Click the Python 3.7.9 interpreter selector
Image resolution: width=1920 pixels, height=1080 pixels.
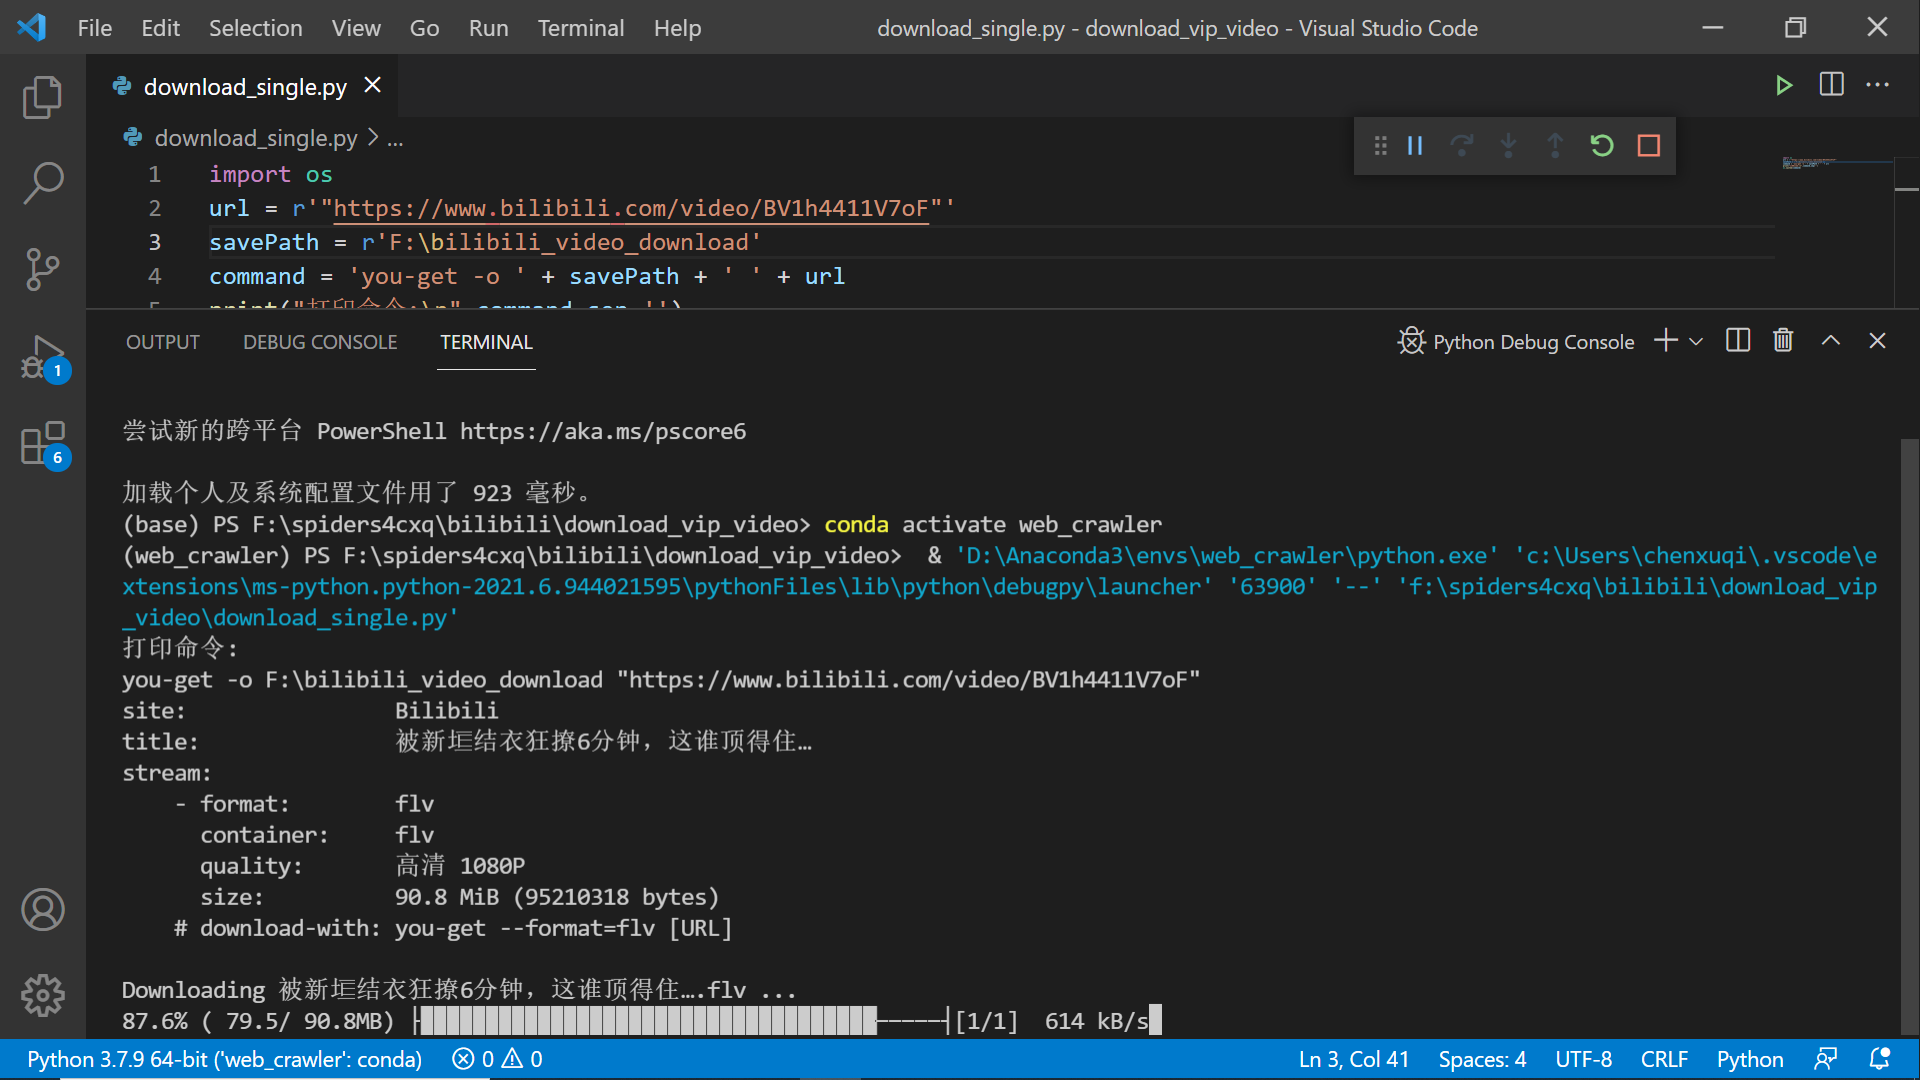click(x=224, y=1059)
